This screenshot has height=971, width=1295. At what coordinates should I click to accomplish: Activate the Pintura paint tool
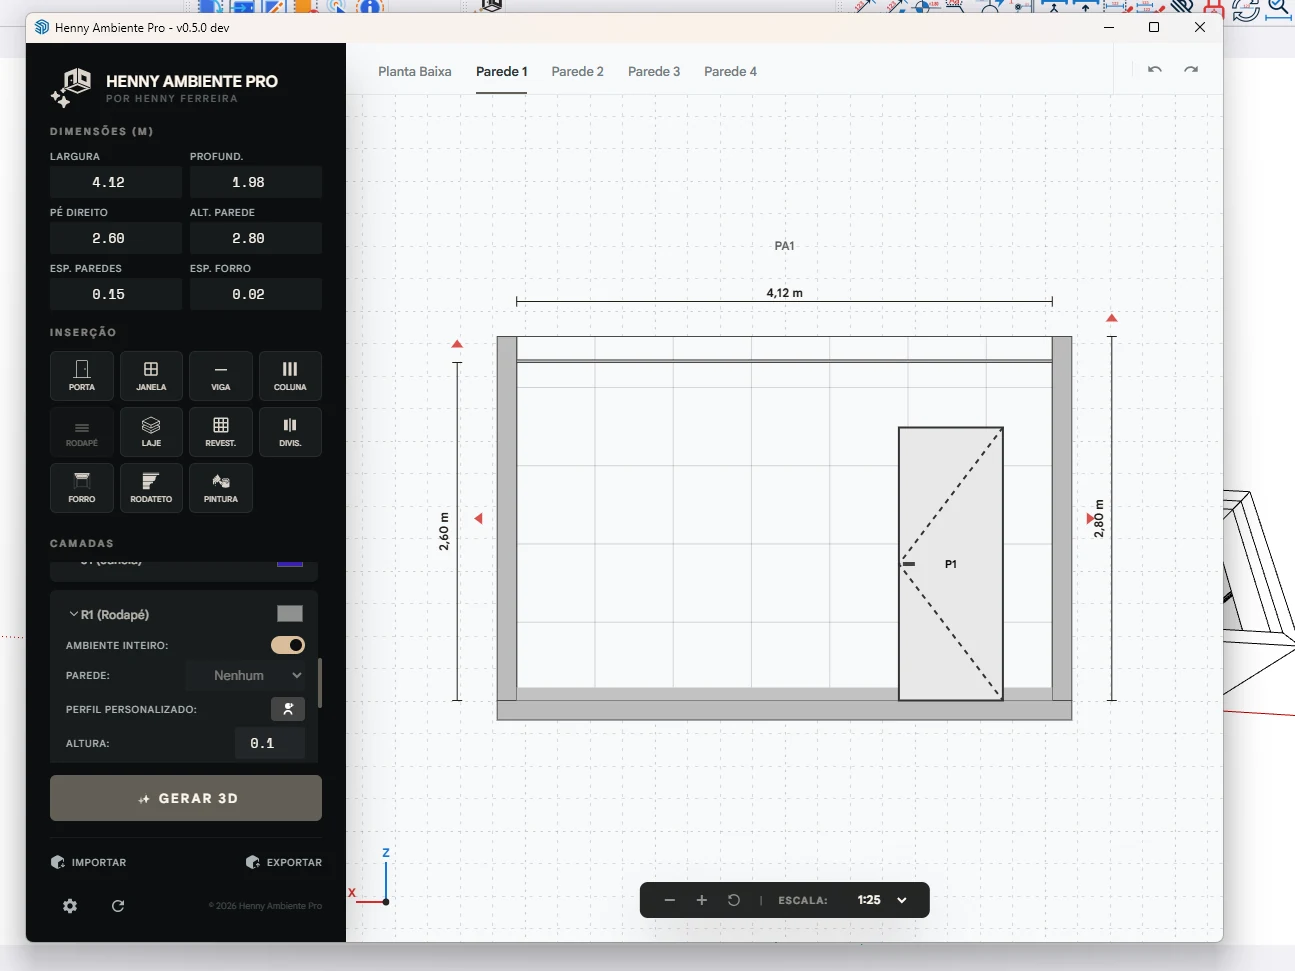click(x=221, y=488)
